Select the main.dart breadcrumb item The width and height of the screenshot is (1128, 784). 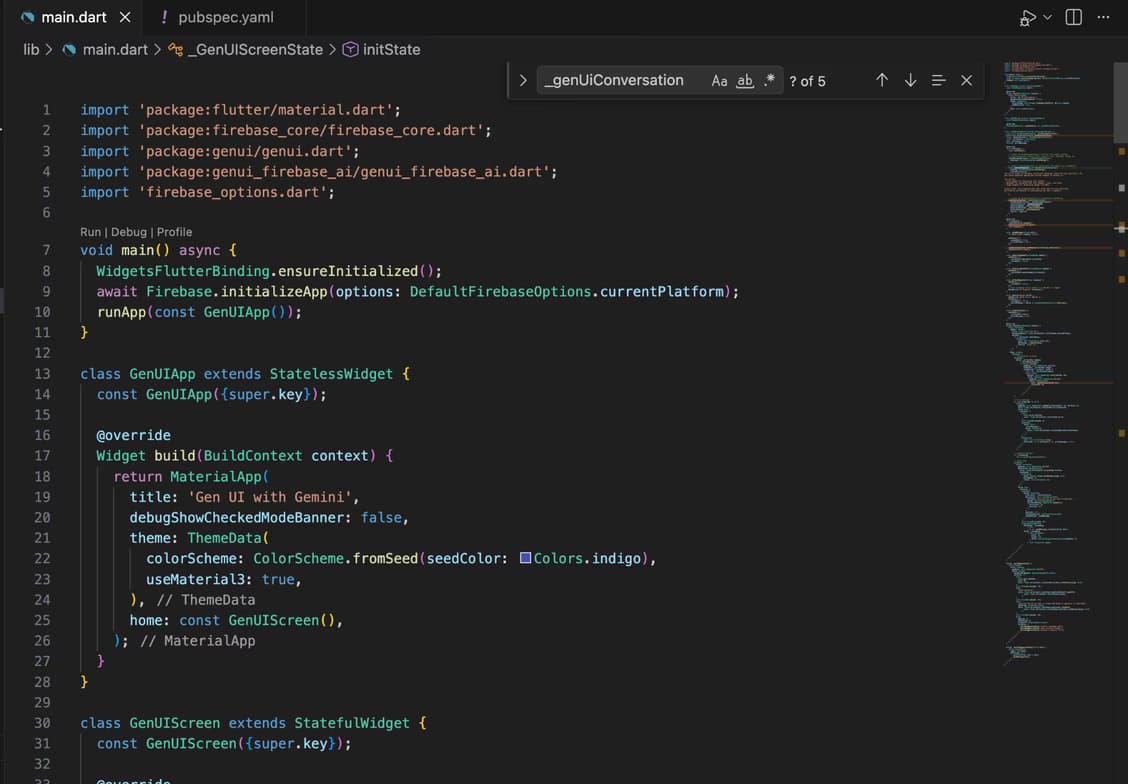click(115, 50)
